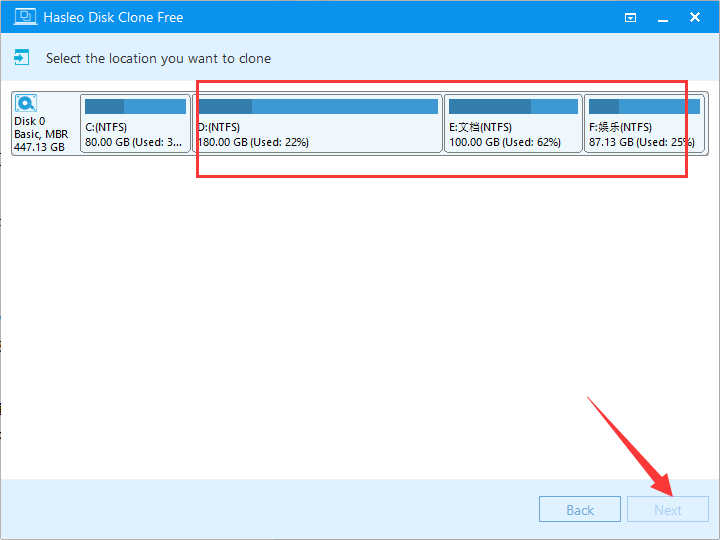This screenshot has height=540, width=720.
Task: Close the Hasleo Disk Clone window
Action: click(695, 17)
